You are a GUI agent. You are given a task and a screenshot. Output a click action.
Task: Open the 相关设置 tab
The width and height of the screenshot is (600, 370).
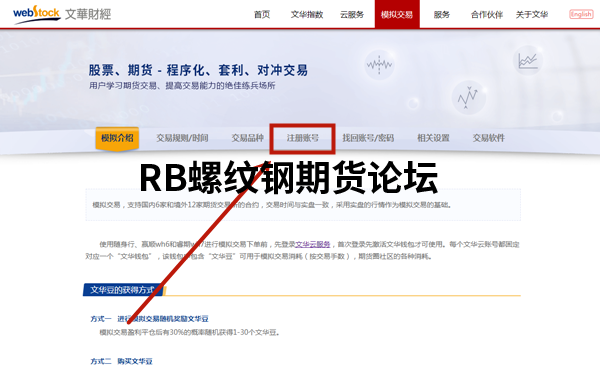433,138
